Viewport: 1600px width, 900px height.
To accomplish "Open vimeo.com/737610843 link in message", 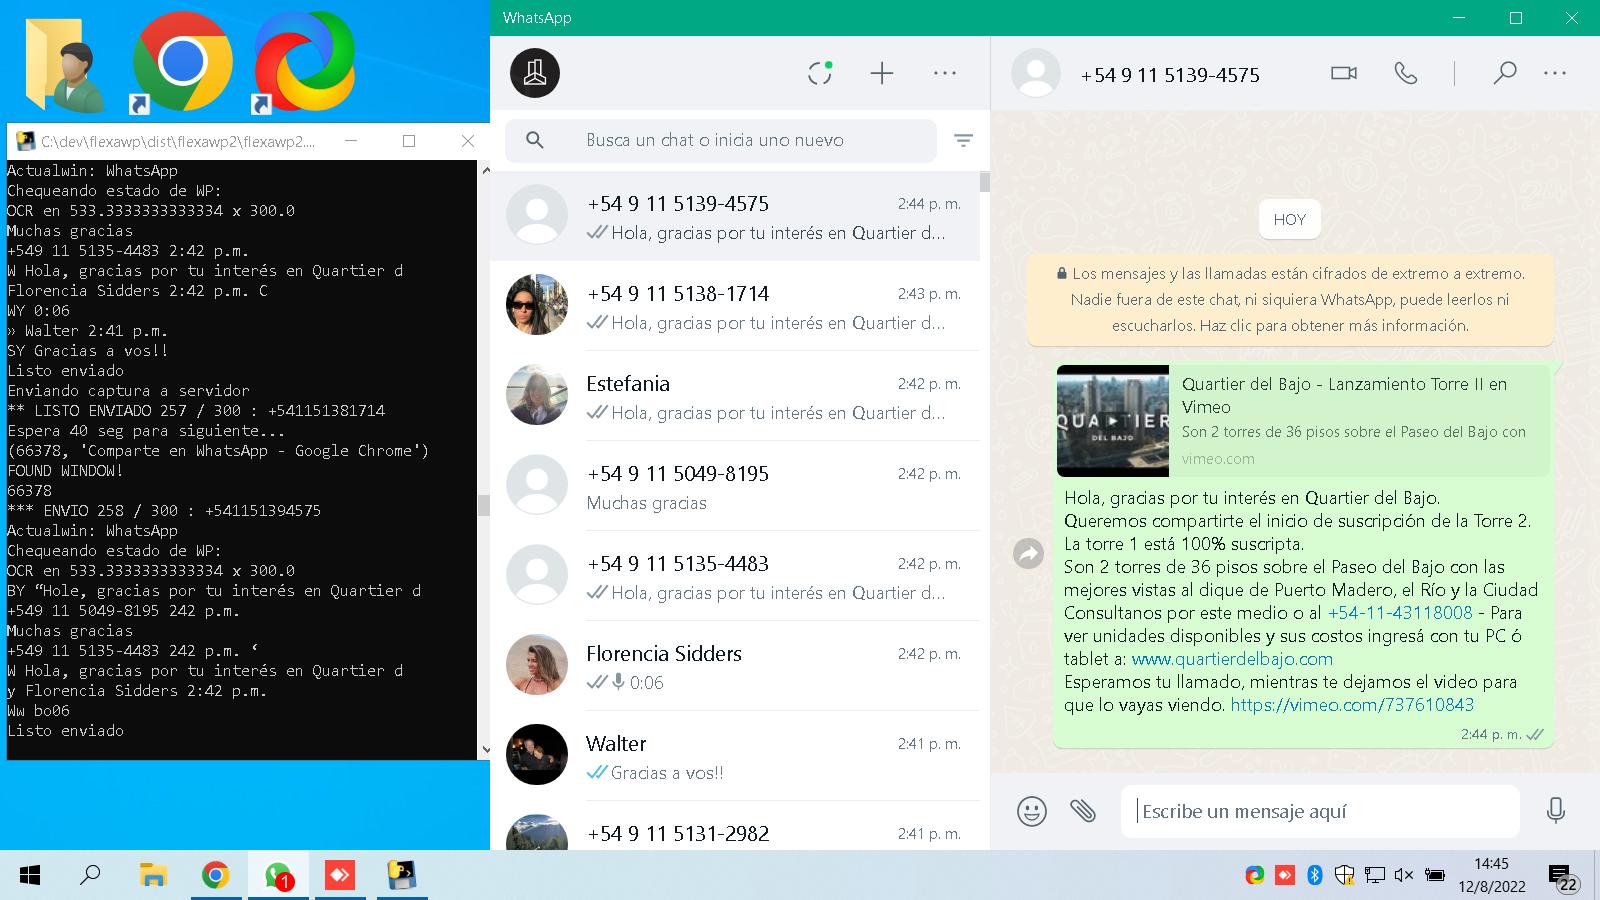I will 1352,705.
